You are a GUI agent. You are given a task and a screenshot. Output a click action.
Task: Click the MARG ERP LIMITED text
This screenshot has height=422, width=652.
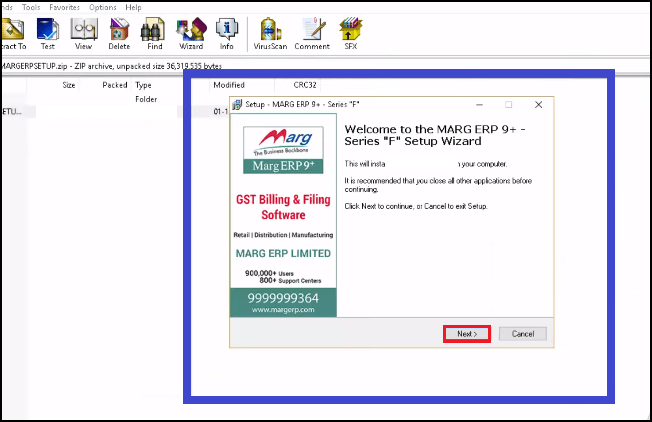283,254
